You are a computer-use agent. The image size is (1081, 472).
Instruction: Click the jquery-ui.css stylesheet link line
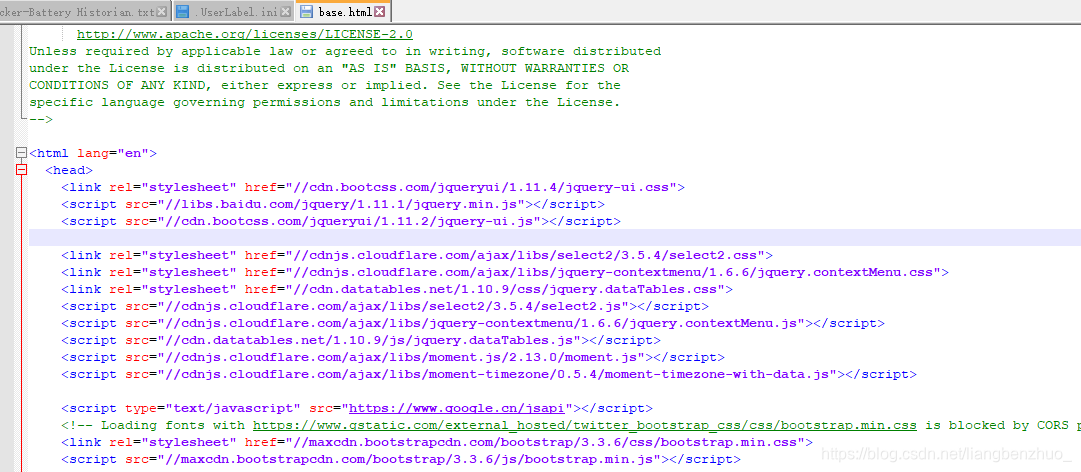tap(373, 187)
